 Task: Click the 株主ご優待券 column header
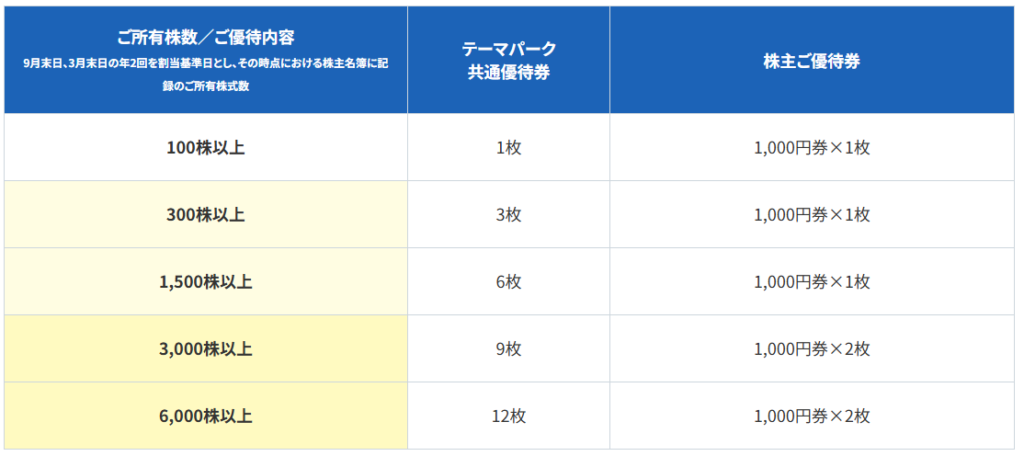click(x=812, y=59)
